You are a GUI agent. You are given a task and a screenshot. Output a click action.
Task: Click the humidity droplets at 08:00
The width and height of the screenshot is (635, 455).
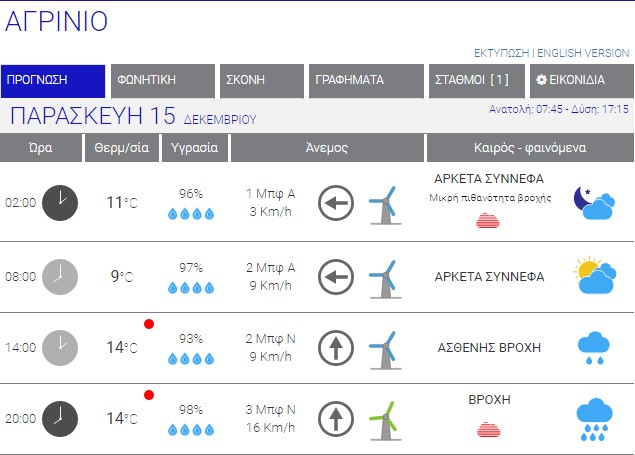(x=190, y=288)
